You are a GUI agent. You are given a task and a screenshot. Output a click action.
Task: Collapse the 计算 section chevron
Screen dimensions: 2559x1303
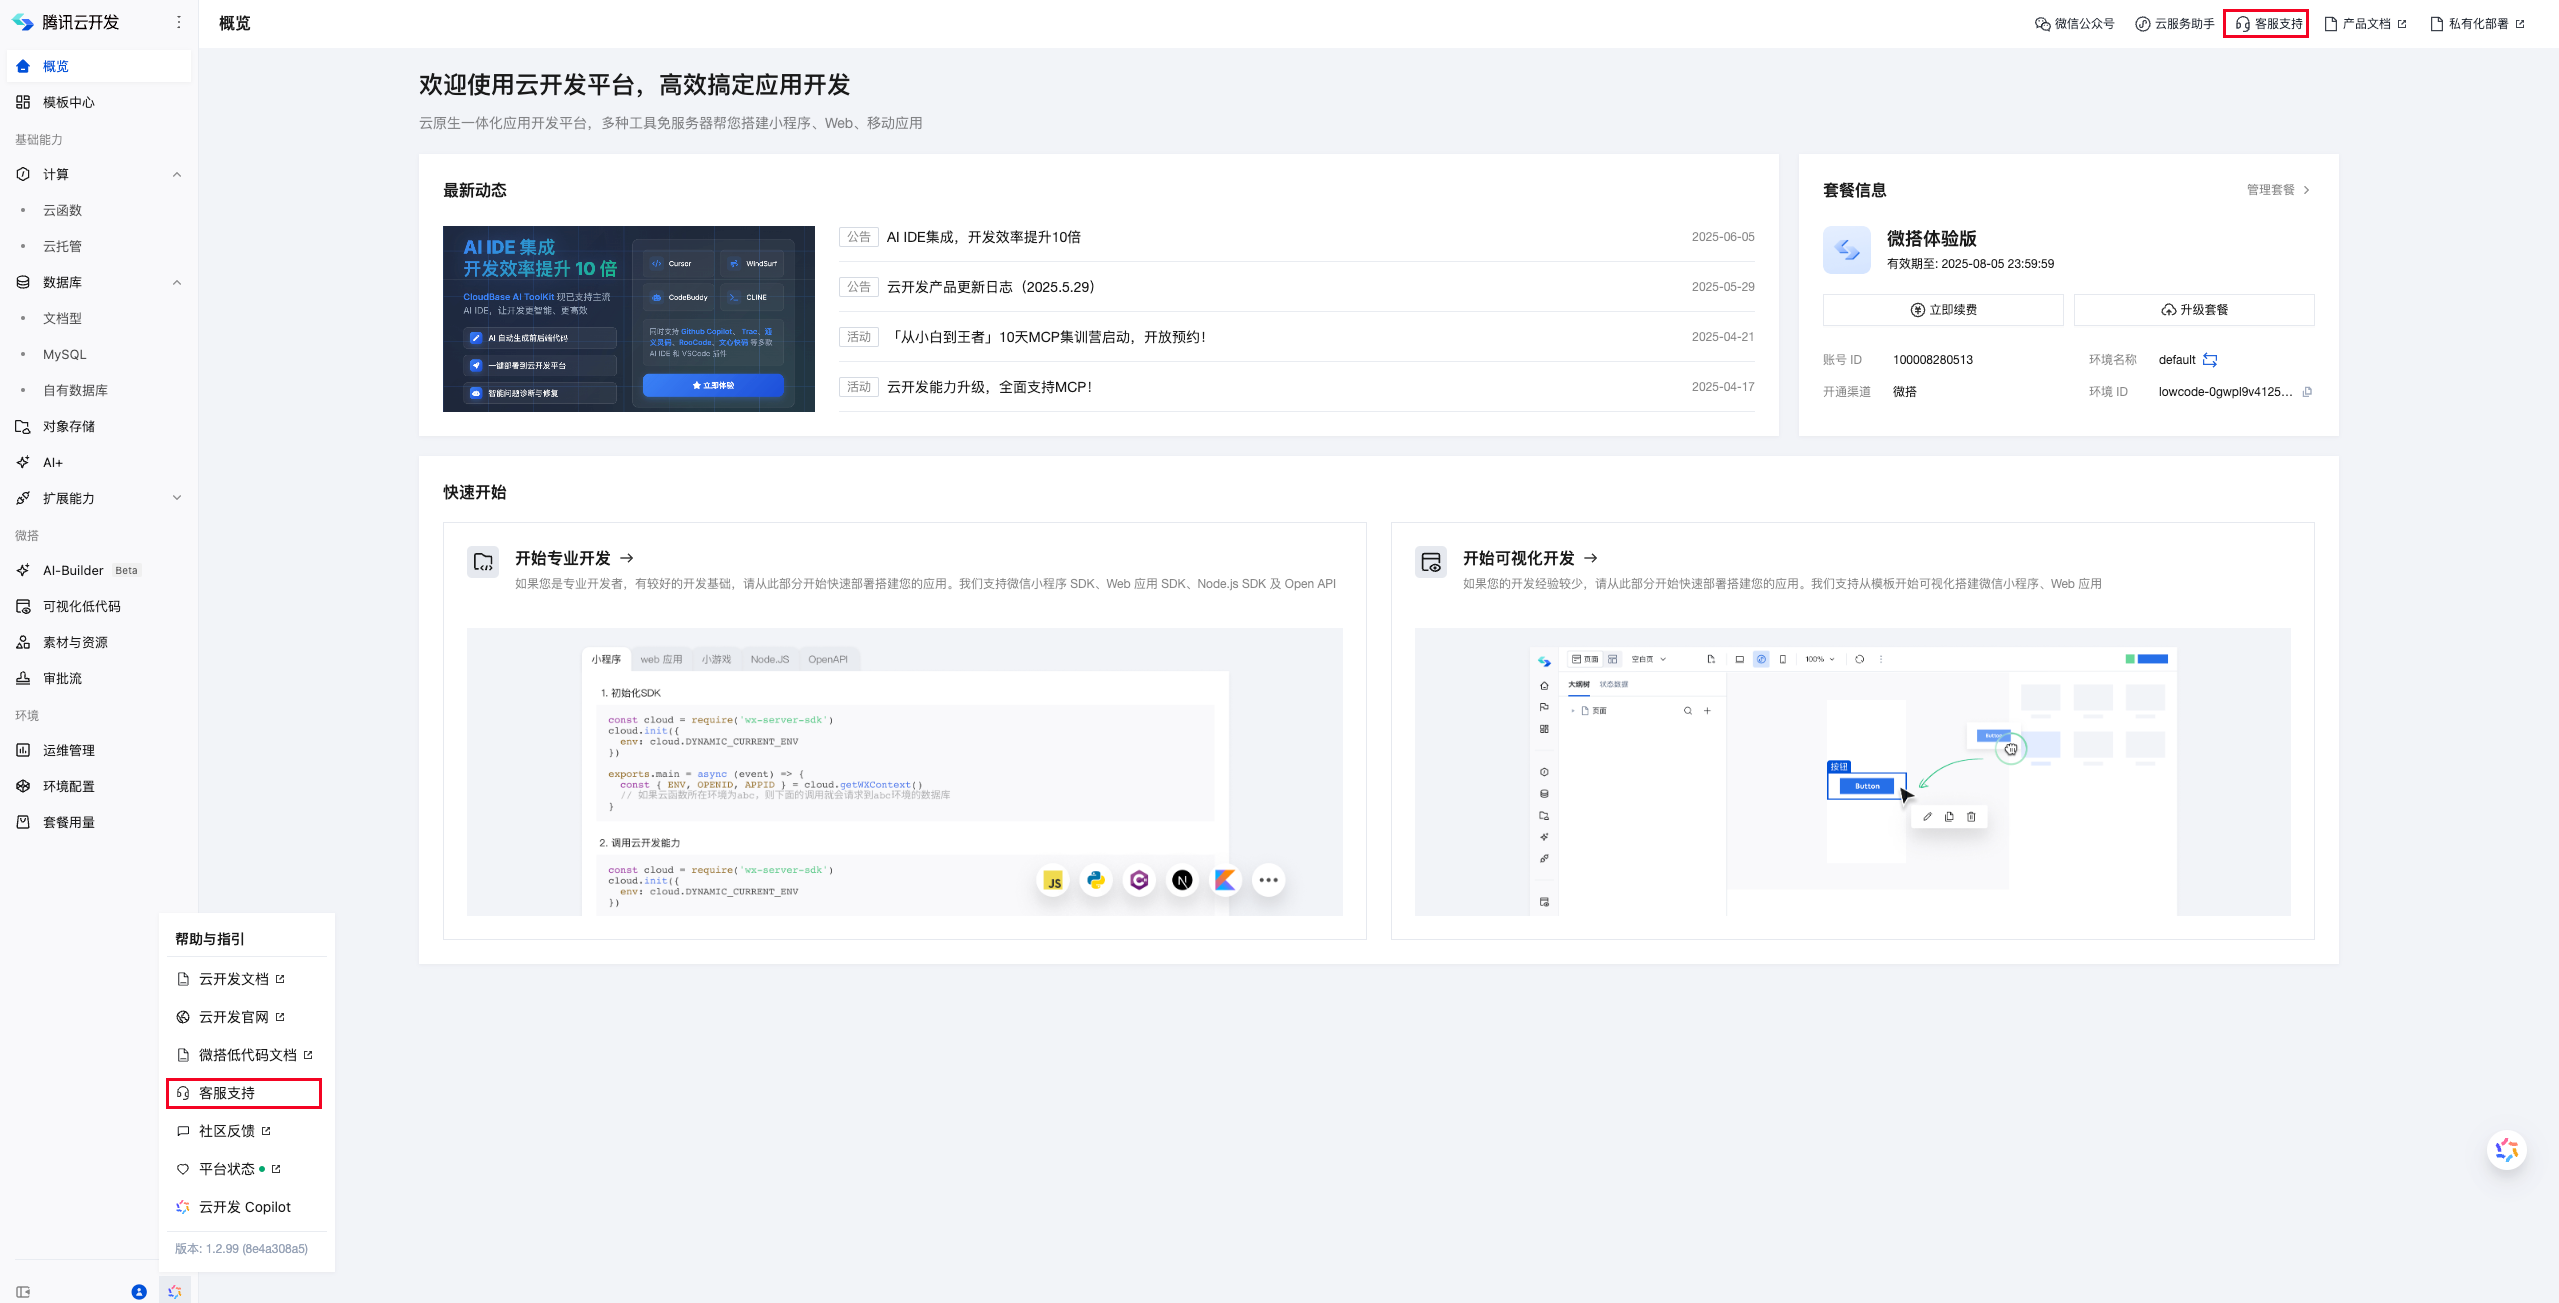pos(177,174)
